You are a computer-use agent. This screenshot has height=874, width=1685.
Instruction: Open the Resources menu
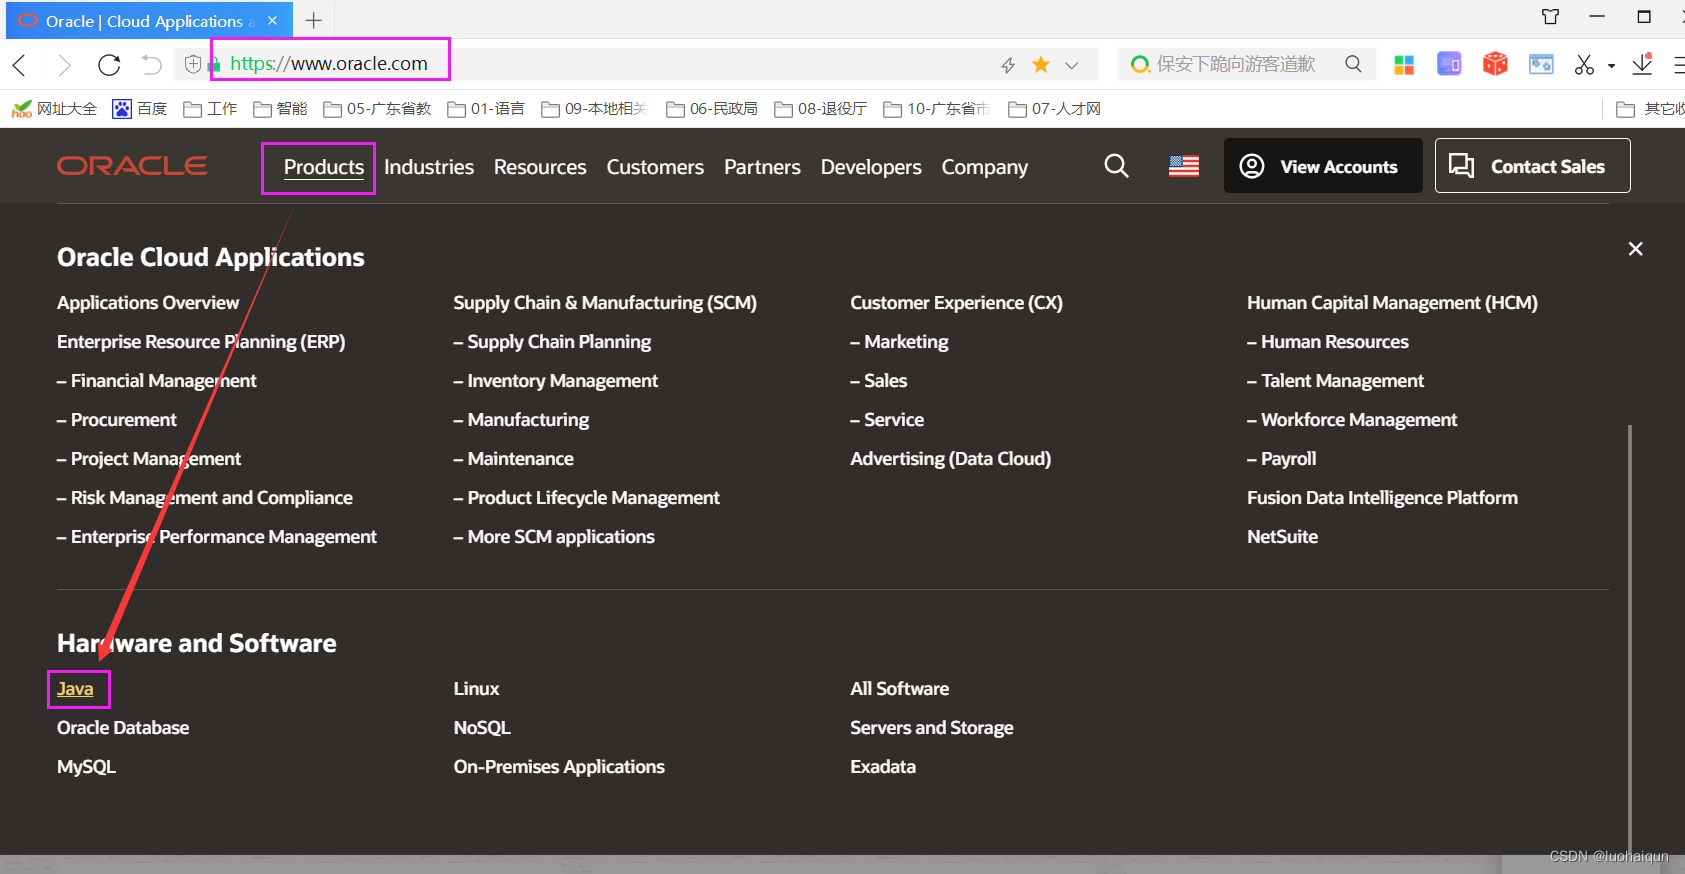[540, 167]
